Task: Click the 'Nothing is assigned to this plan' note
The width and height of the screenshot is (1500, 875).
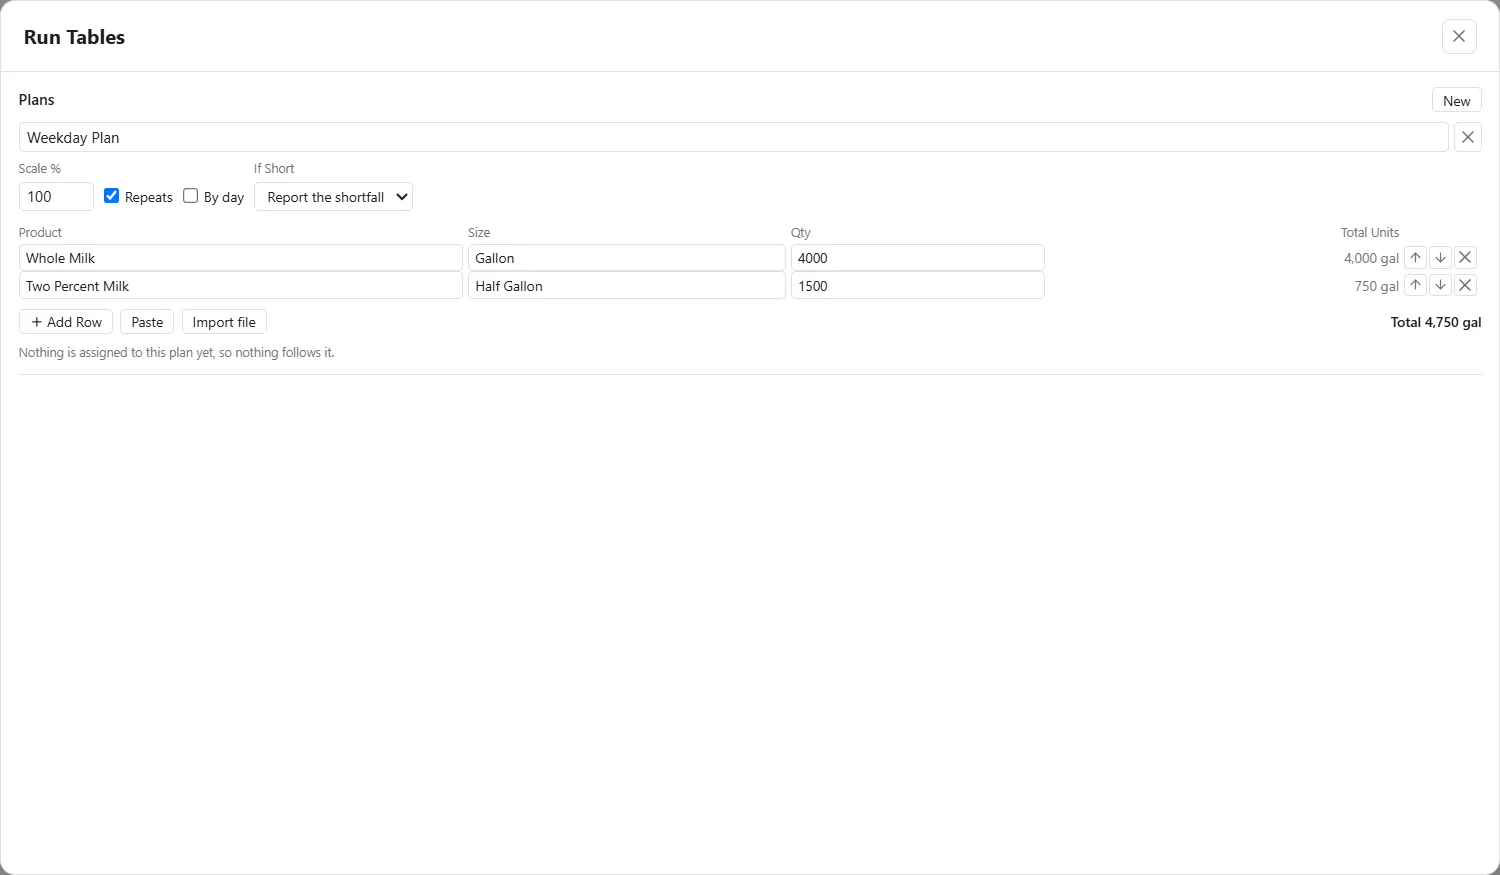Action: click(x=177, y=352)
